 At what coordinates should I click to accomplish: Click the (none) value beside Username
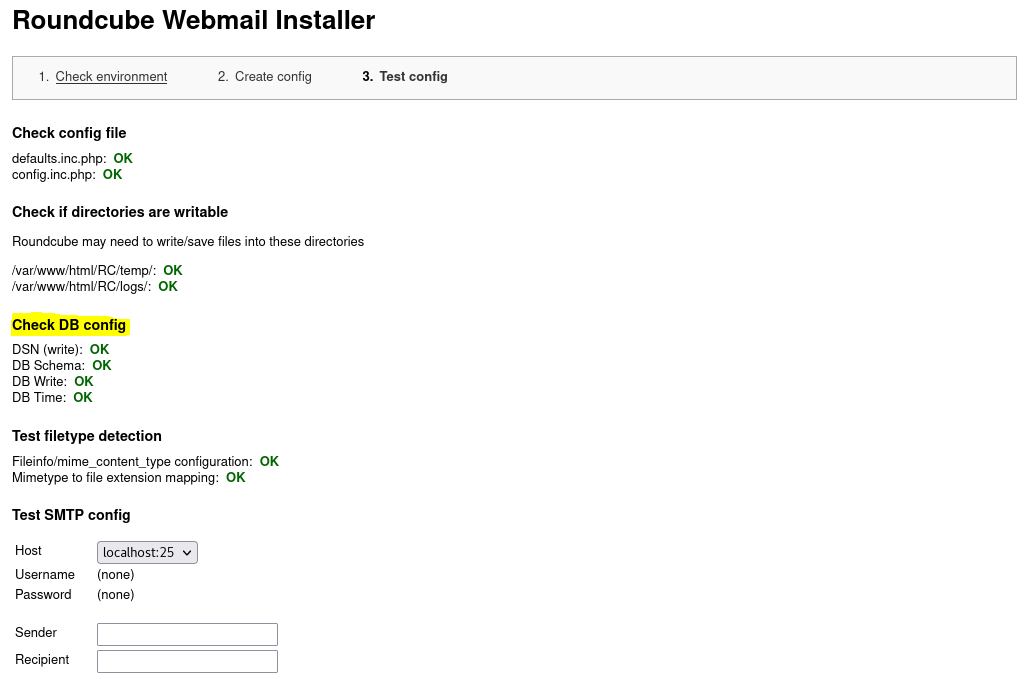click(x=116, y=575)
